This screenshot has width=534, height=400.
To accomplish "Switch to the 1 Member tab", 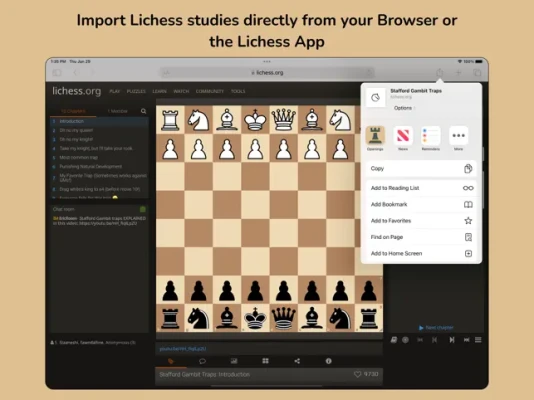I will point(117,111).
